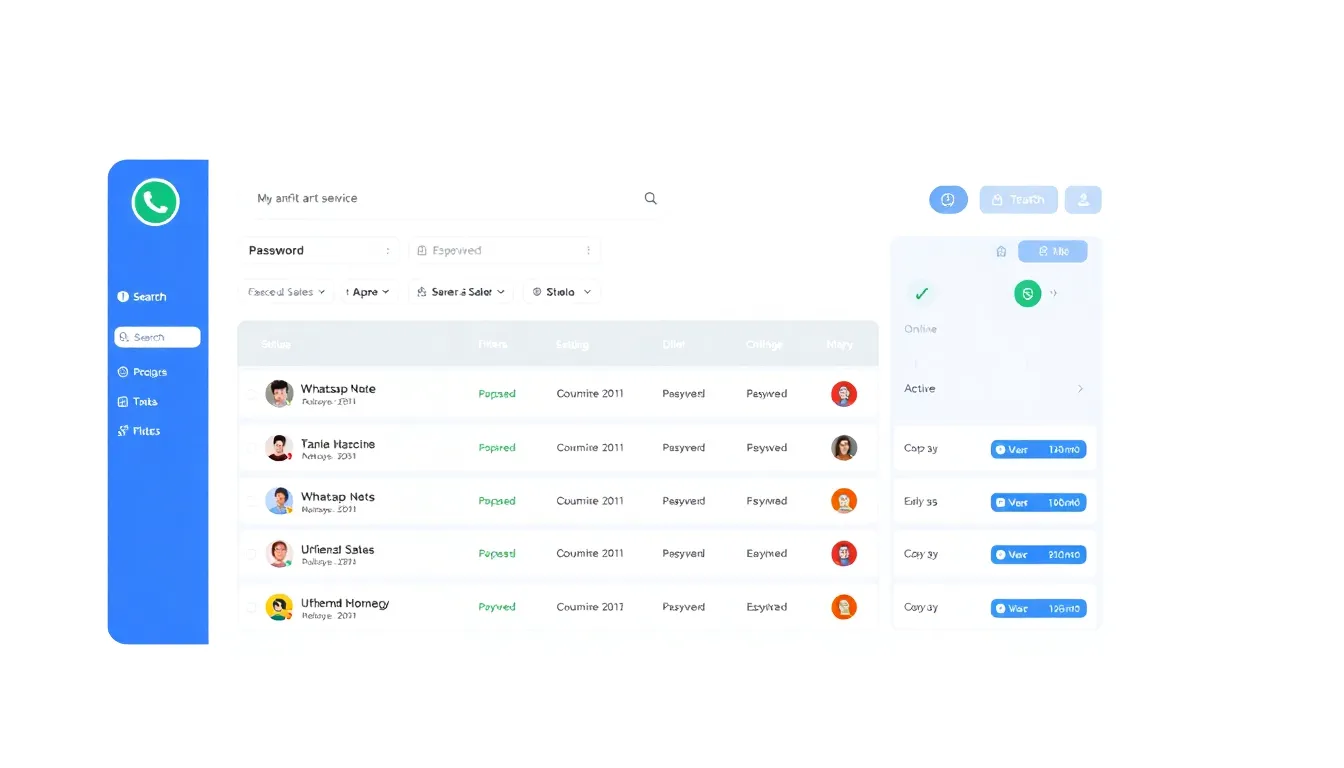Click the green checkmark icon above Online

(921, 293)
